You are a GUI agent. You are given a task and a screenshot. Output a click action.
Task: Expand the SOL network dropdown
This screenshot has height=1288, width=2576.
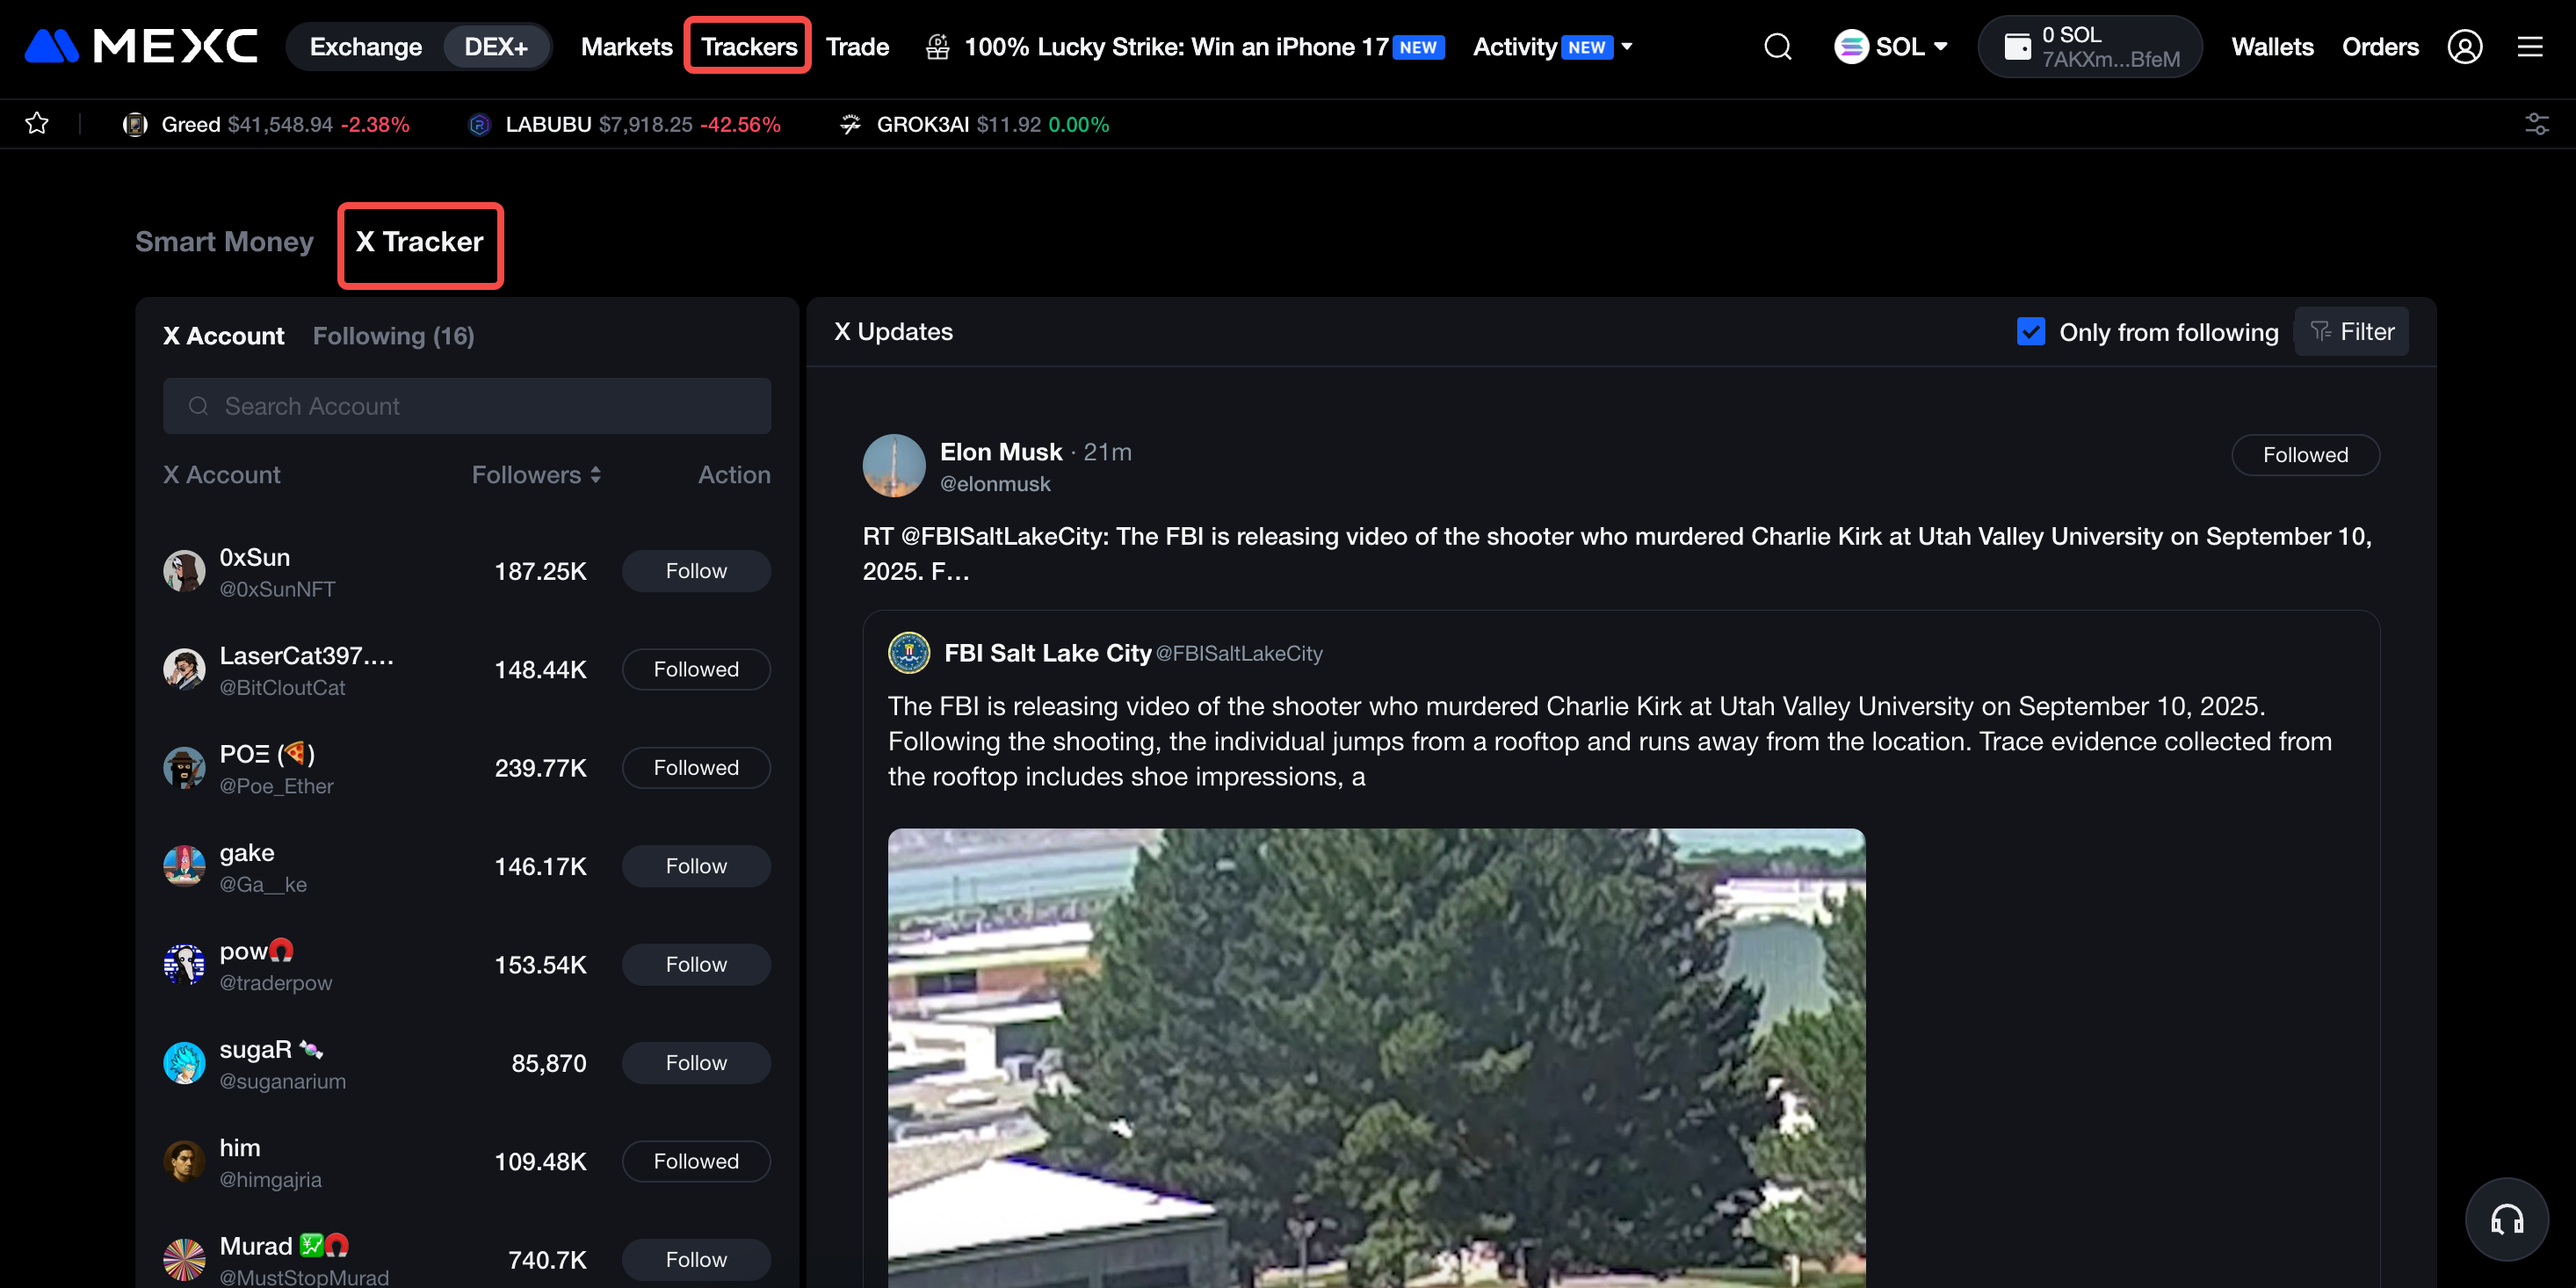point(1891,47)
